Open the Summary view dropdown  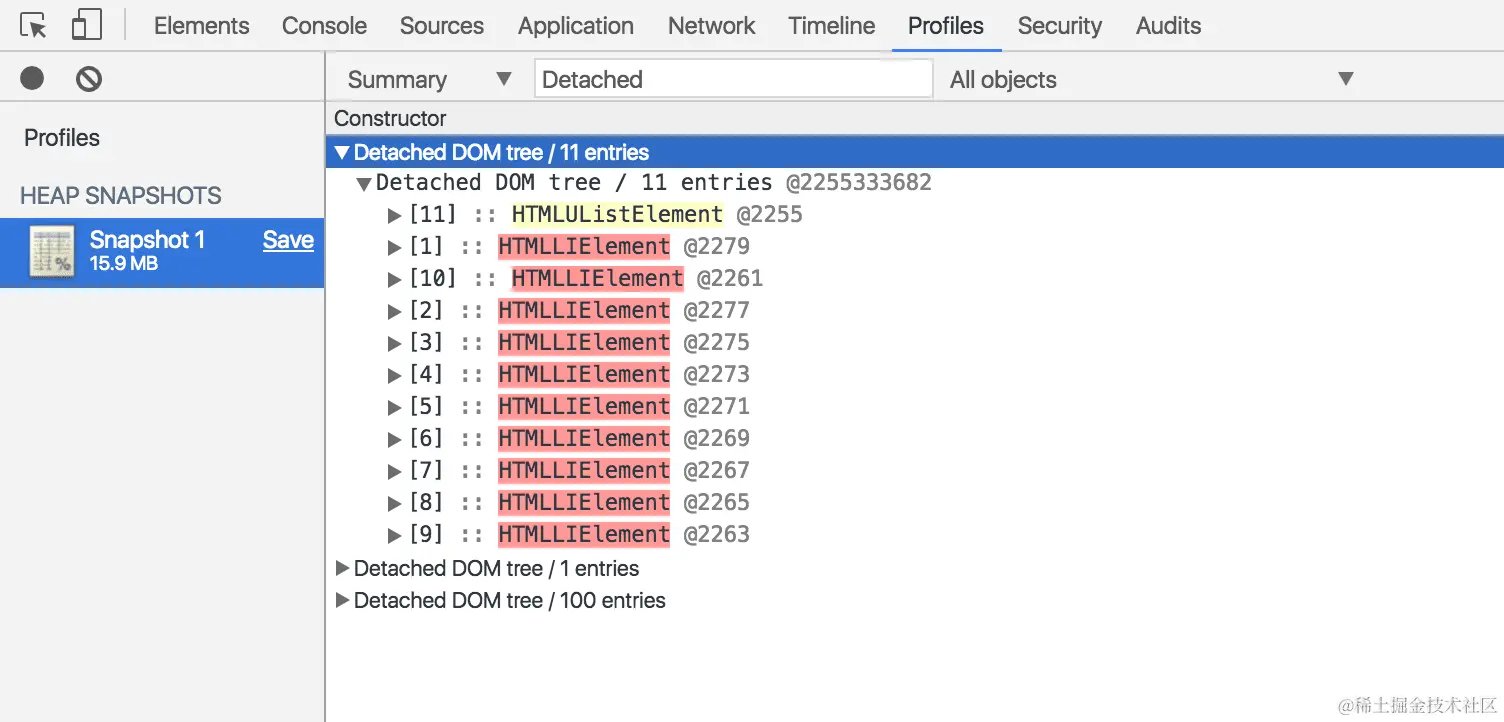coord(429,80)
